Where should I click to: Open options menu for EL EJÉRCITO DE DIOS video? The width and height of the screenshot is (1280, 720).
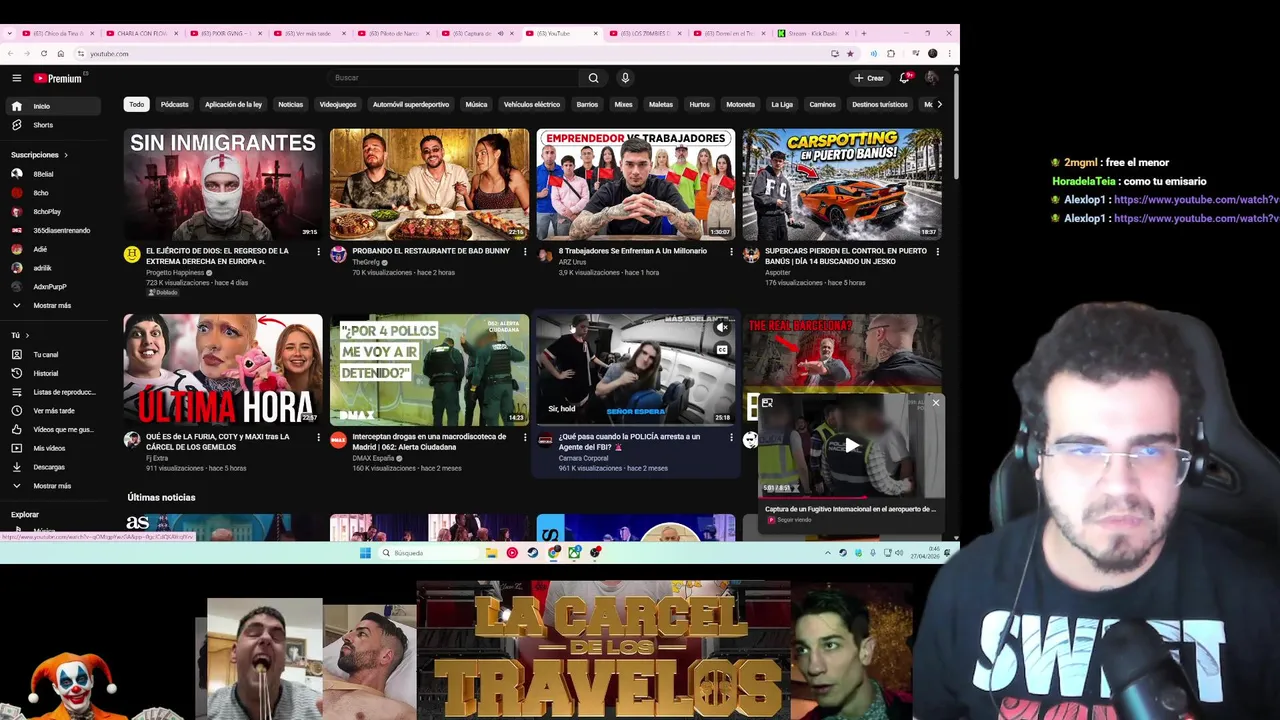[x=318, y=252]
